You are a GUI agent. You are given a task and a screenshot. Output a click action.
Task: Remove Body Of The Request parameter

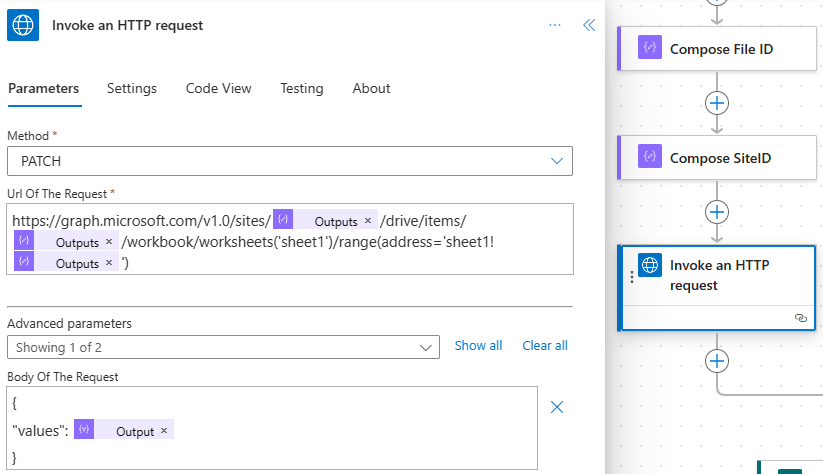tap(558, 406)
